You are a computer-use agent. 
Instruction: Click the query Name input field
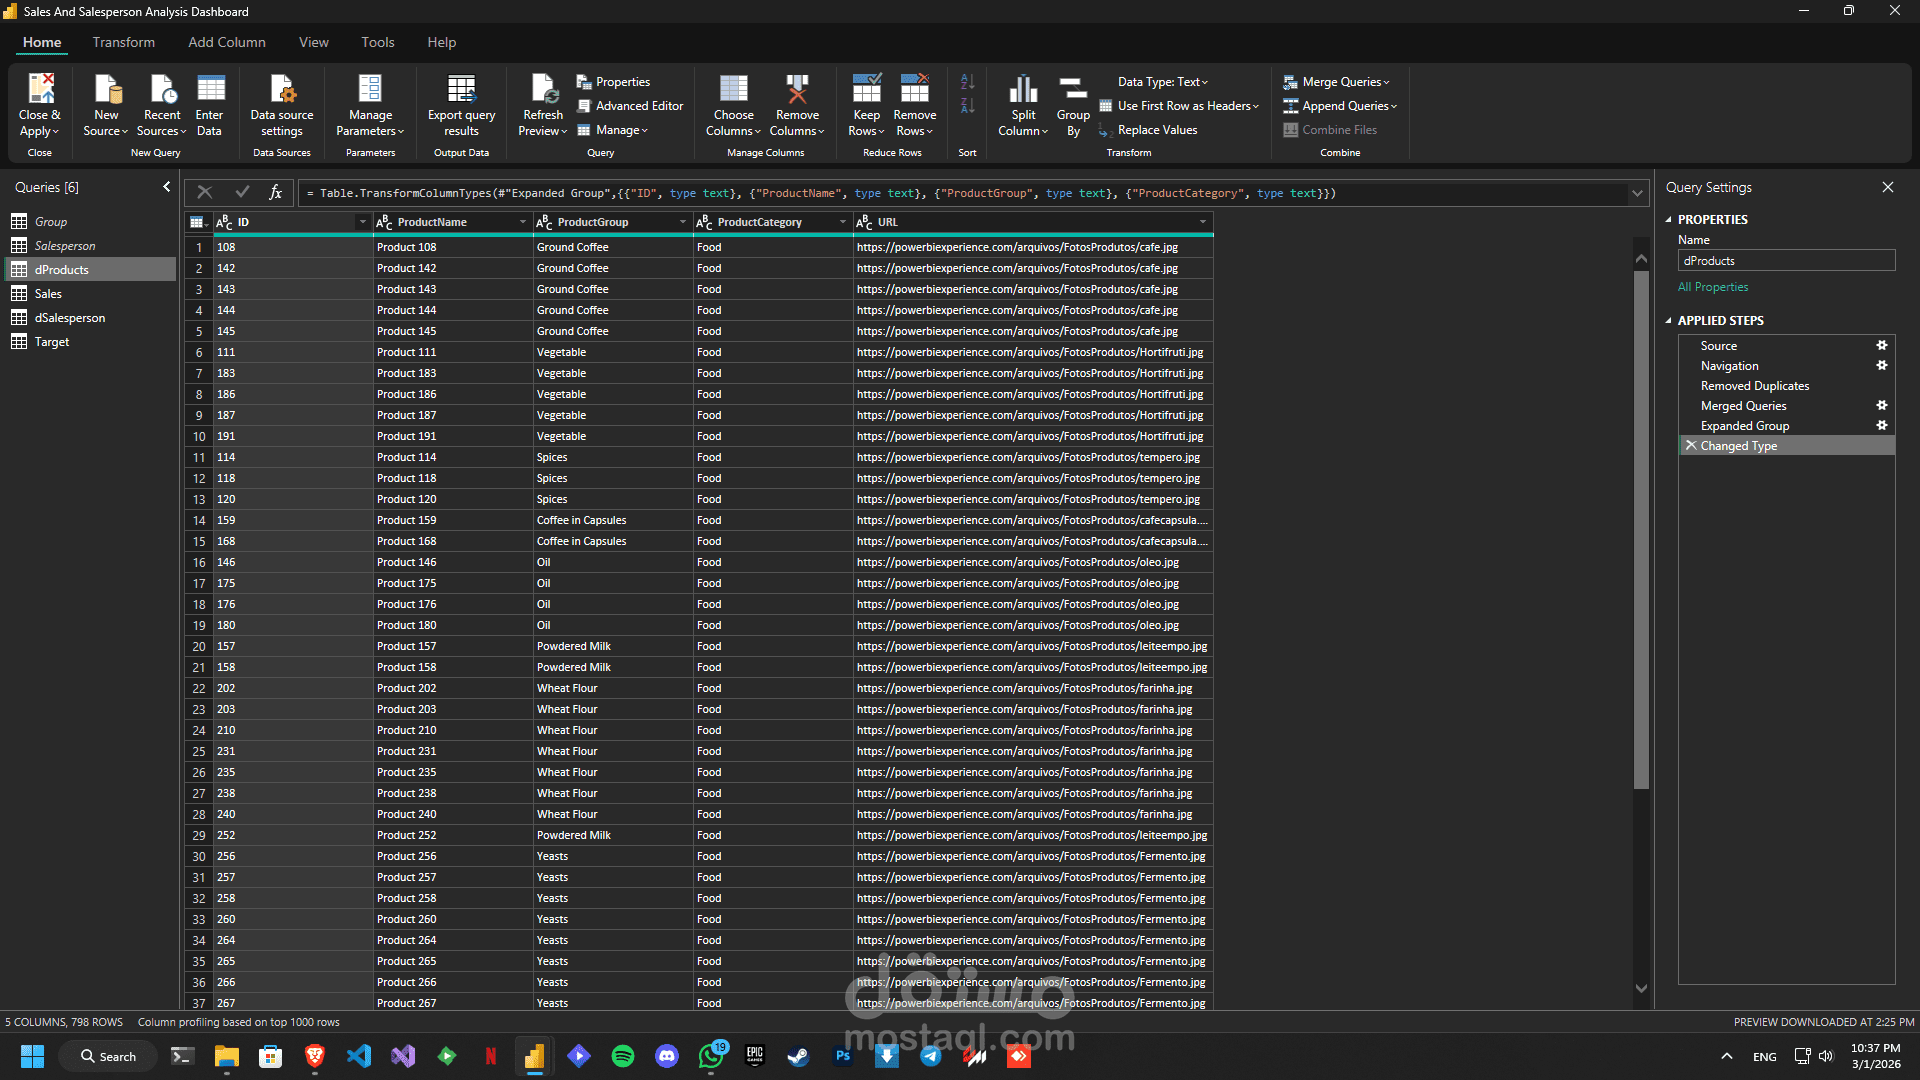click(x=1786, y=261)
